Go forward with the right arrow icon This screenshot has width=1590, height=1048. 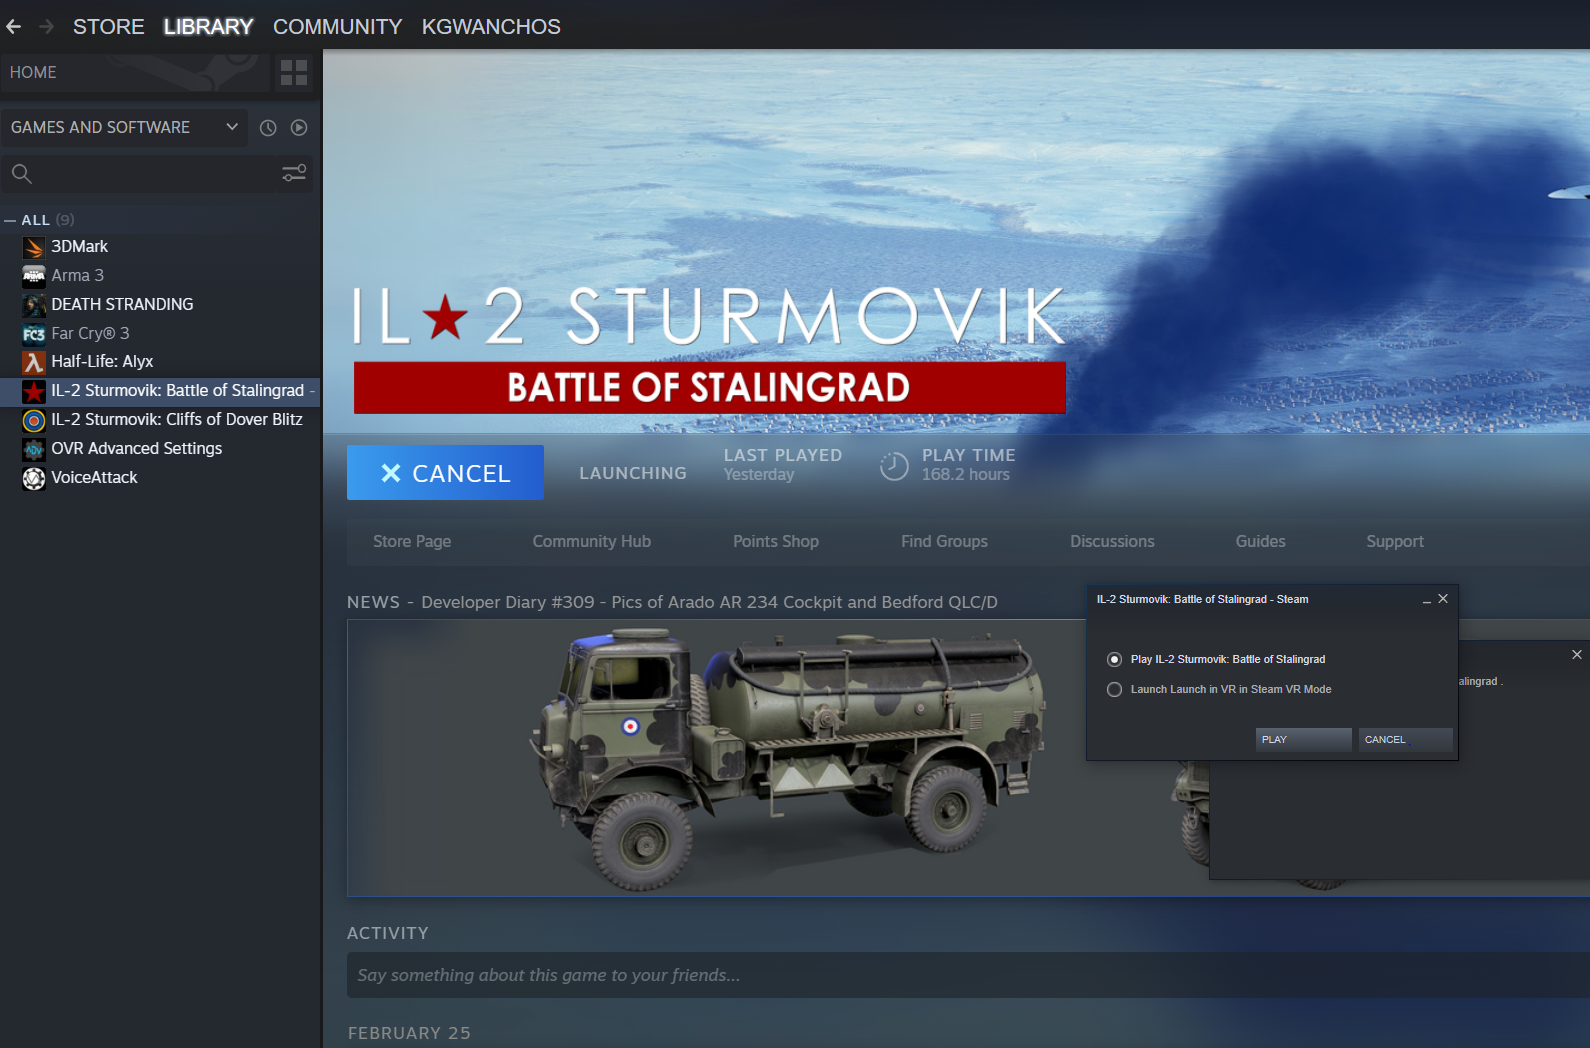tap(46, 27)
